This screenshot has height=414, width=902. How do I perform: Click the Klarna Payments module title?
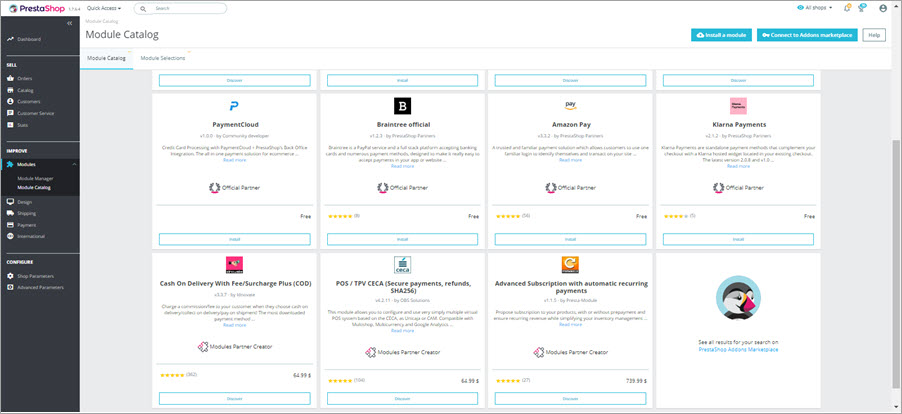coord(738,124)
